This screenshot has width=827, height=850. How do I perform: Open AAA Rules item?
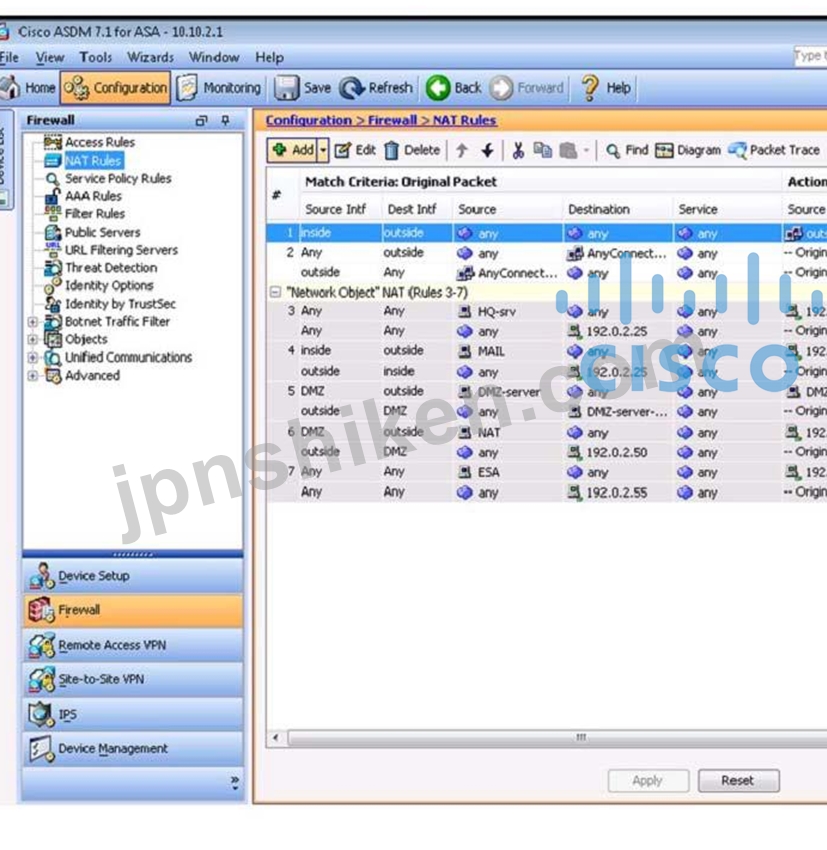point(93,196)
